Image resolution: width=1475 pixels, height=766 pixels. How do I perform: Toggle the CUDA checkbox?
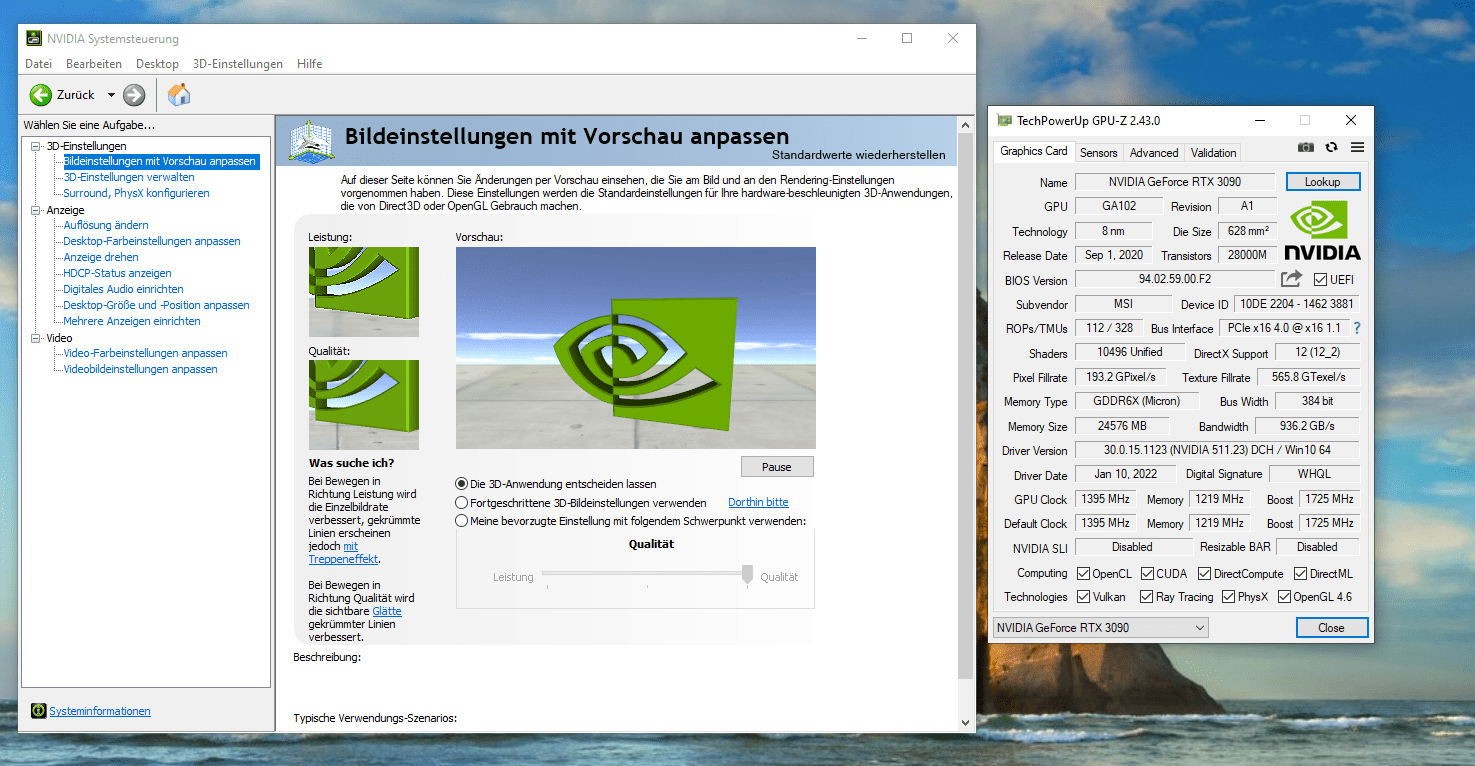[x=1147, y=574]
